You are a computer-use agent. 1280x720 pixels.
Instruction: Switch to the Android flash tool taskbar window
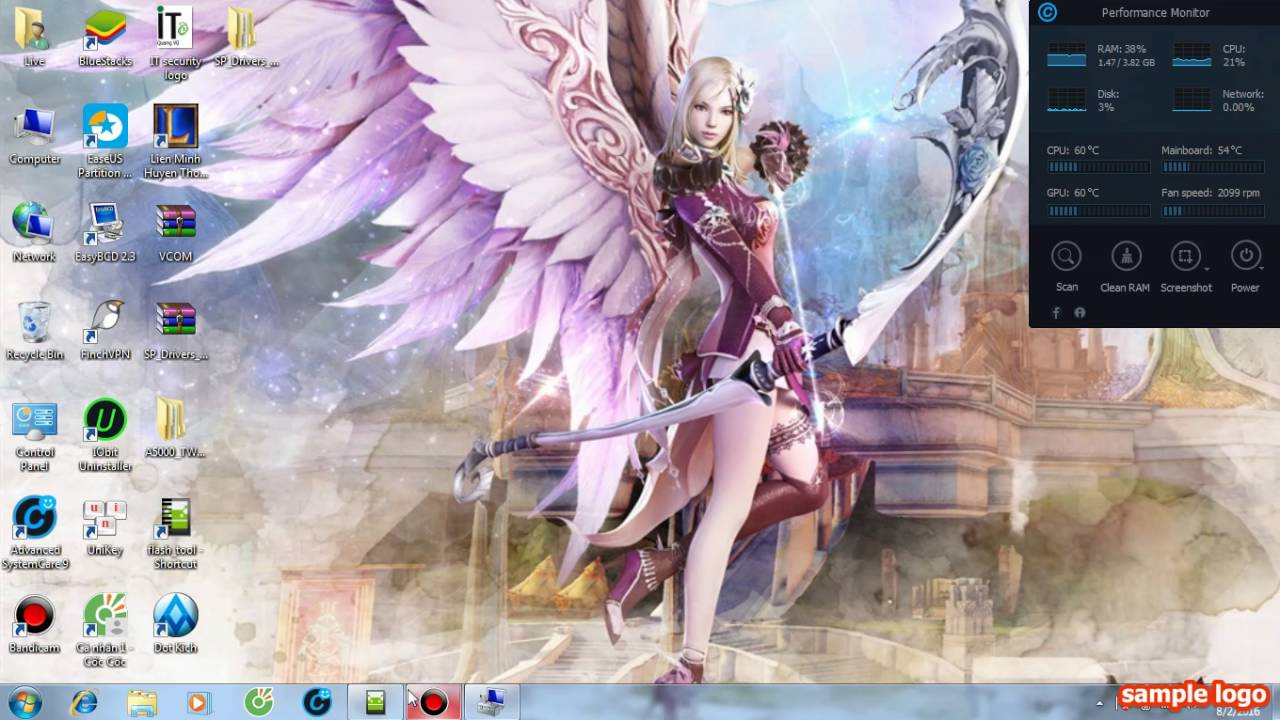(376, 702)
